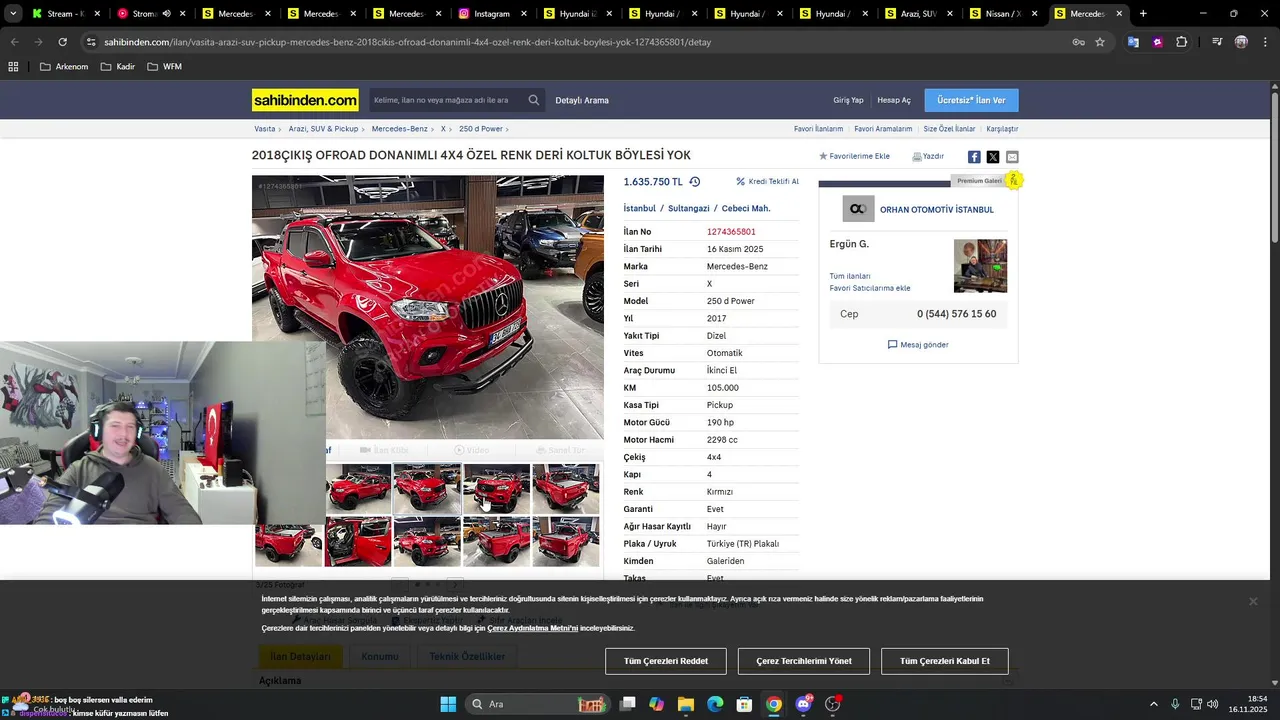Share listing by email icon
This screenshot has width=1280, height=720.
[x=1012, y=157]
